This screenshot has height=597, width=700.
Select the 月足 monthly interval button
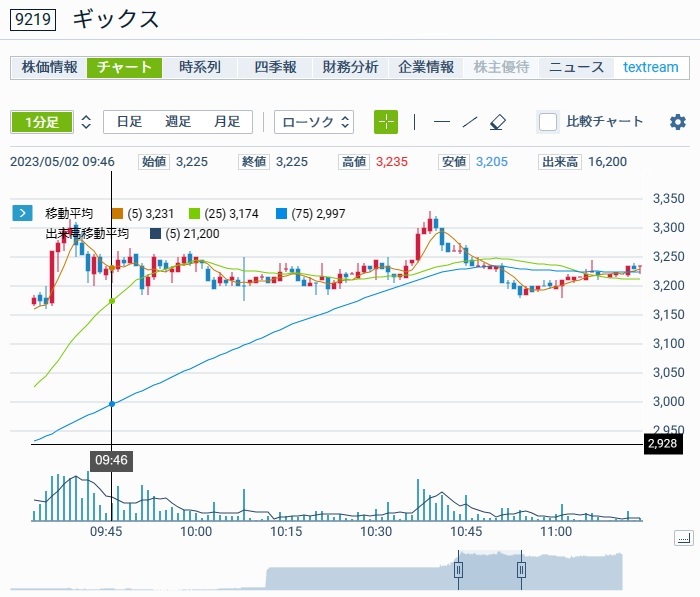(x=227, y=122)
